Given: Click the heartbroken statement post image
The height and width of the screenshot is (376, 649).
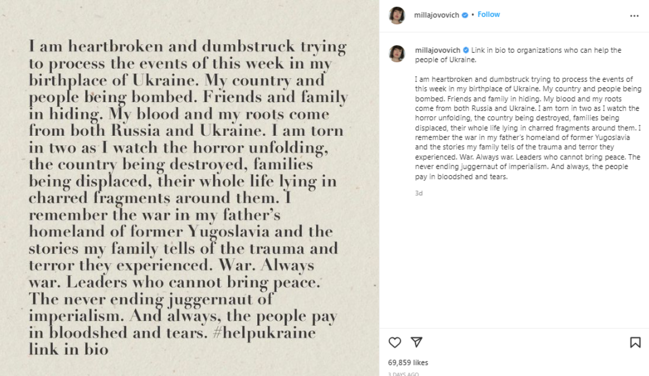Looking at the screenshot, I should [190, 188].
